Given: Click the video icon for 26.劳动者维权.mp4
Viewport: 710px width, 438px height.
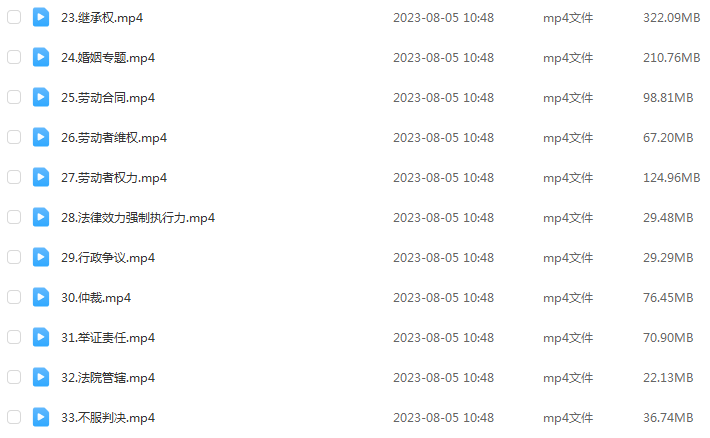Looking at the screenshot, I should (41, 137).
